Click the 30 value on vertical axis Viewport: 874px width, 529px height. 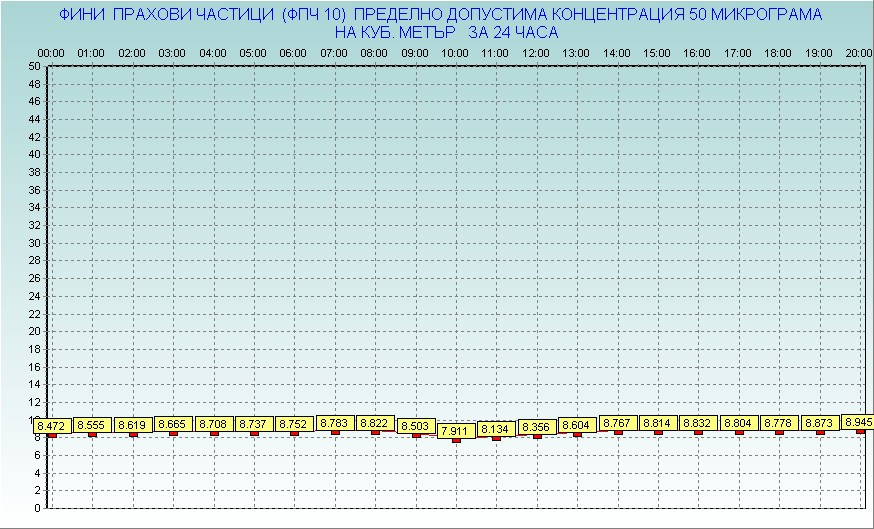tap(34, 242)
